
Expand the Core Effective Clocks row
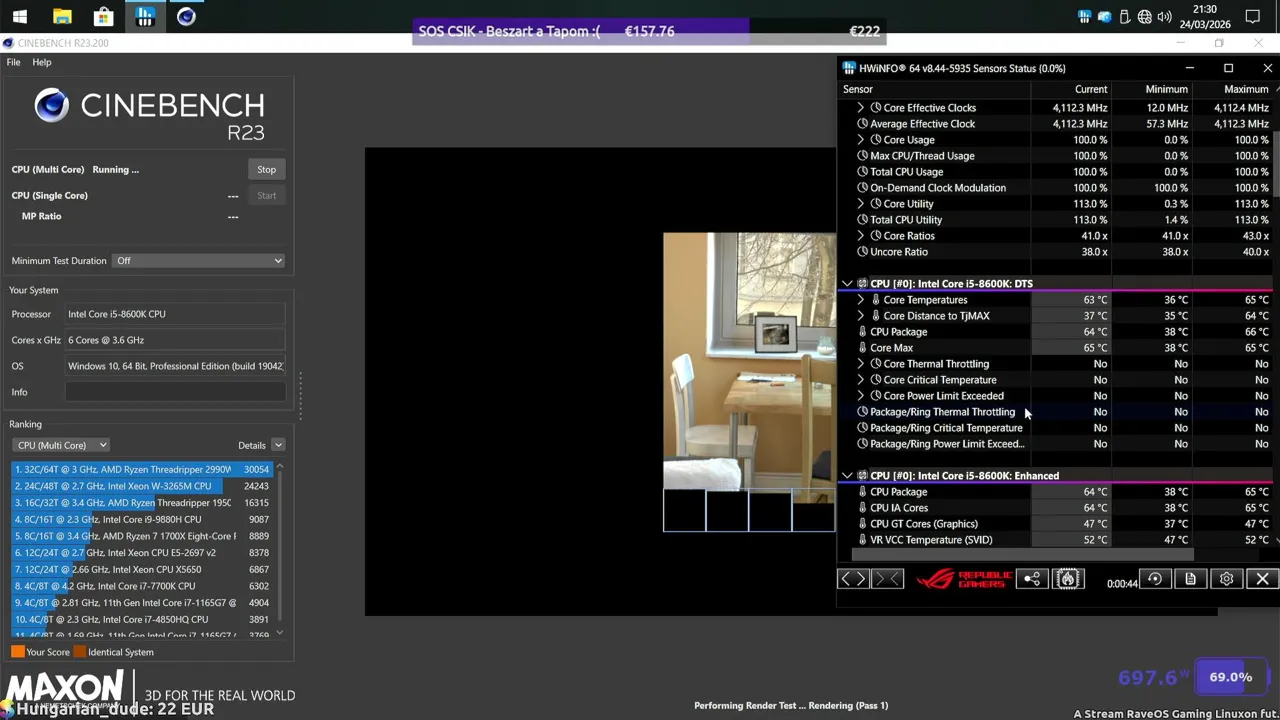click(x=861, y=108)
